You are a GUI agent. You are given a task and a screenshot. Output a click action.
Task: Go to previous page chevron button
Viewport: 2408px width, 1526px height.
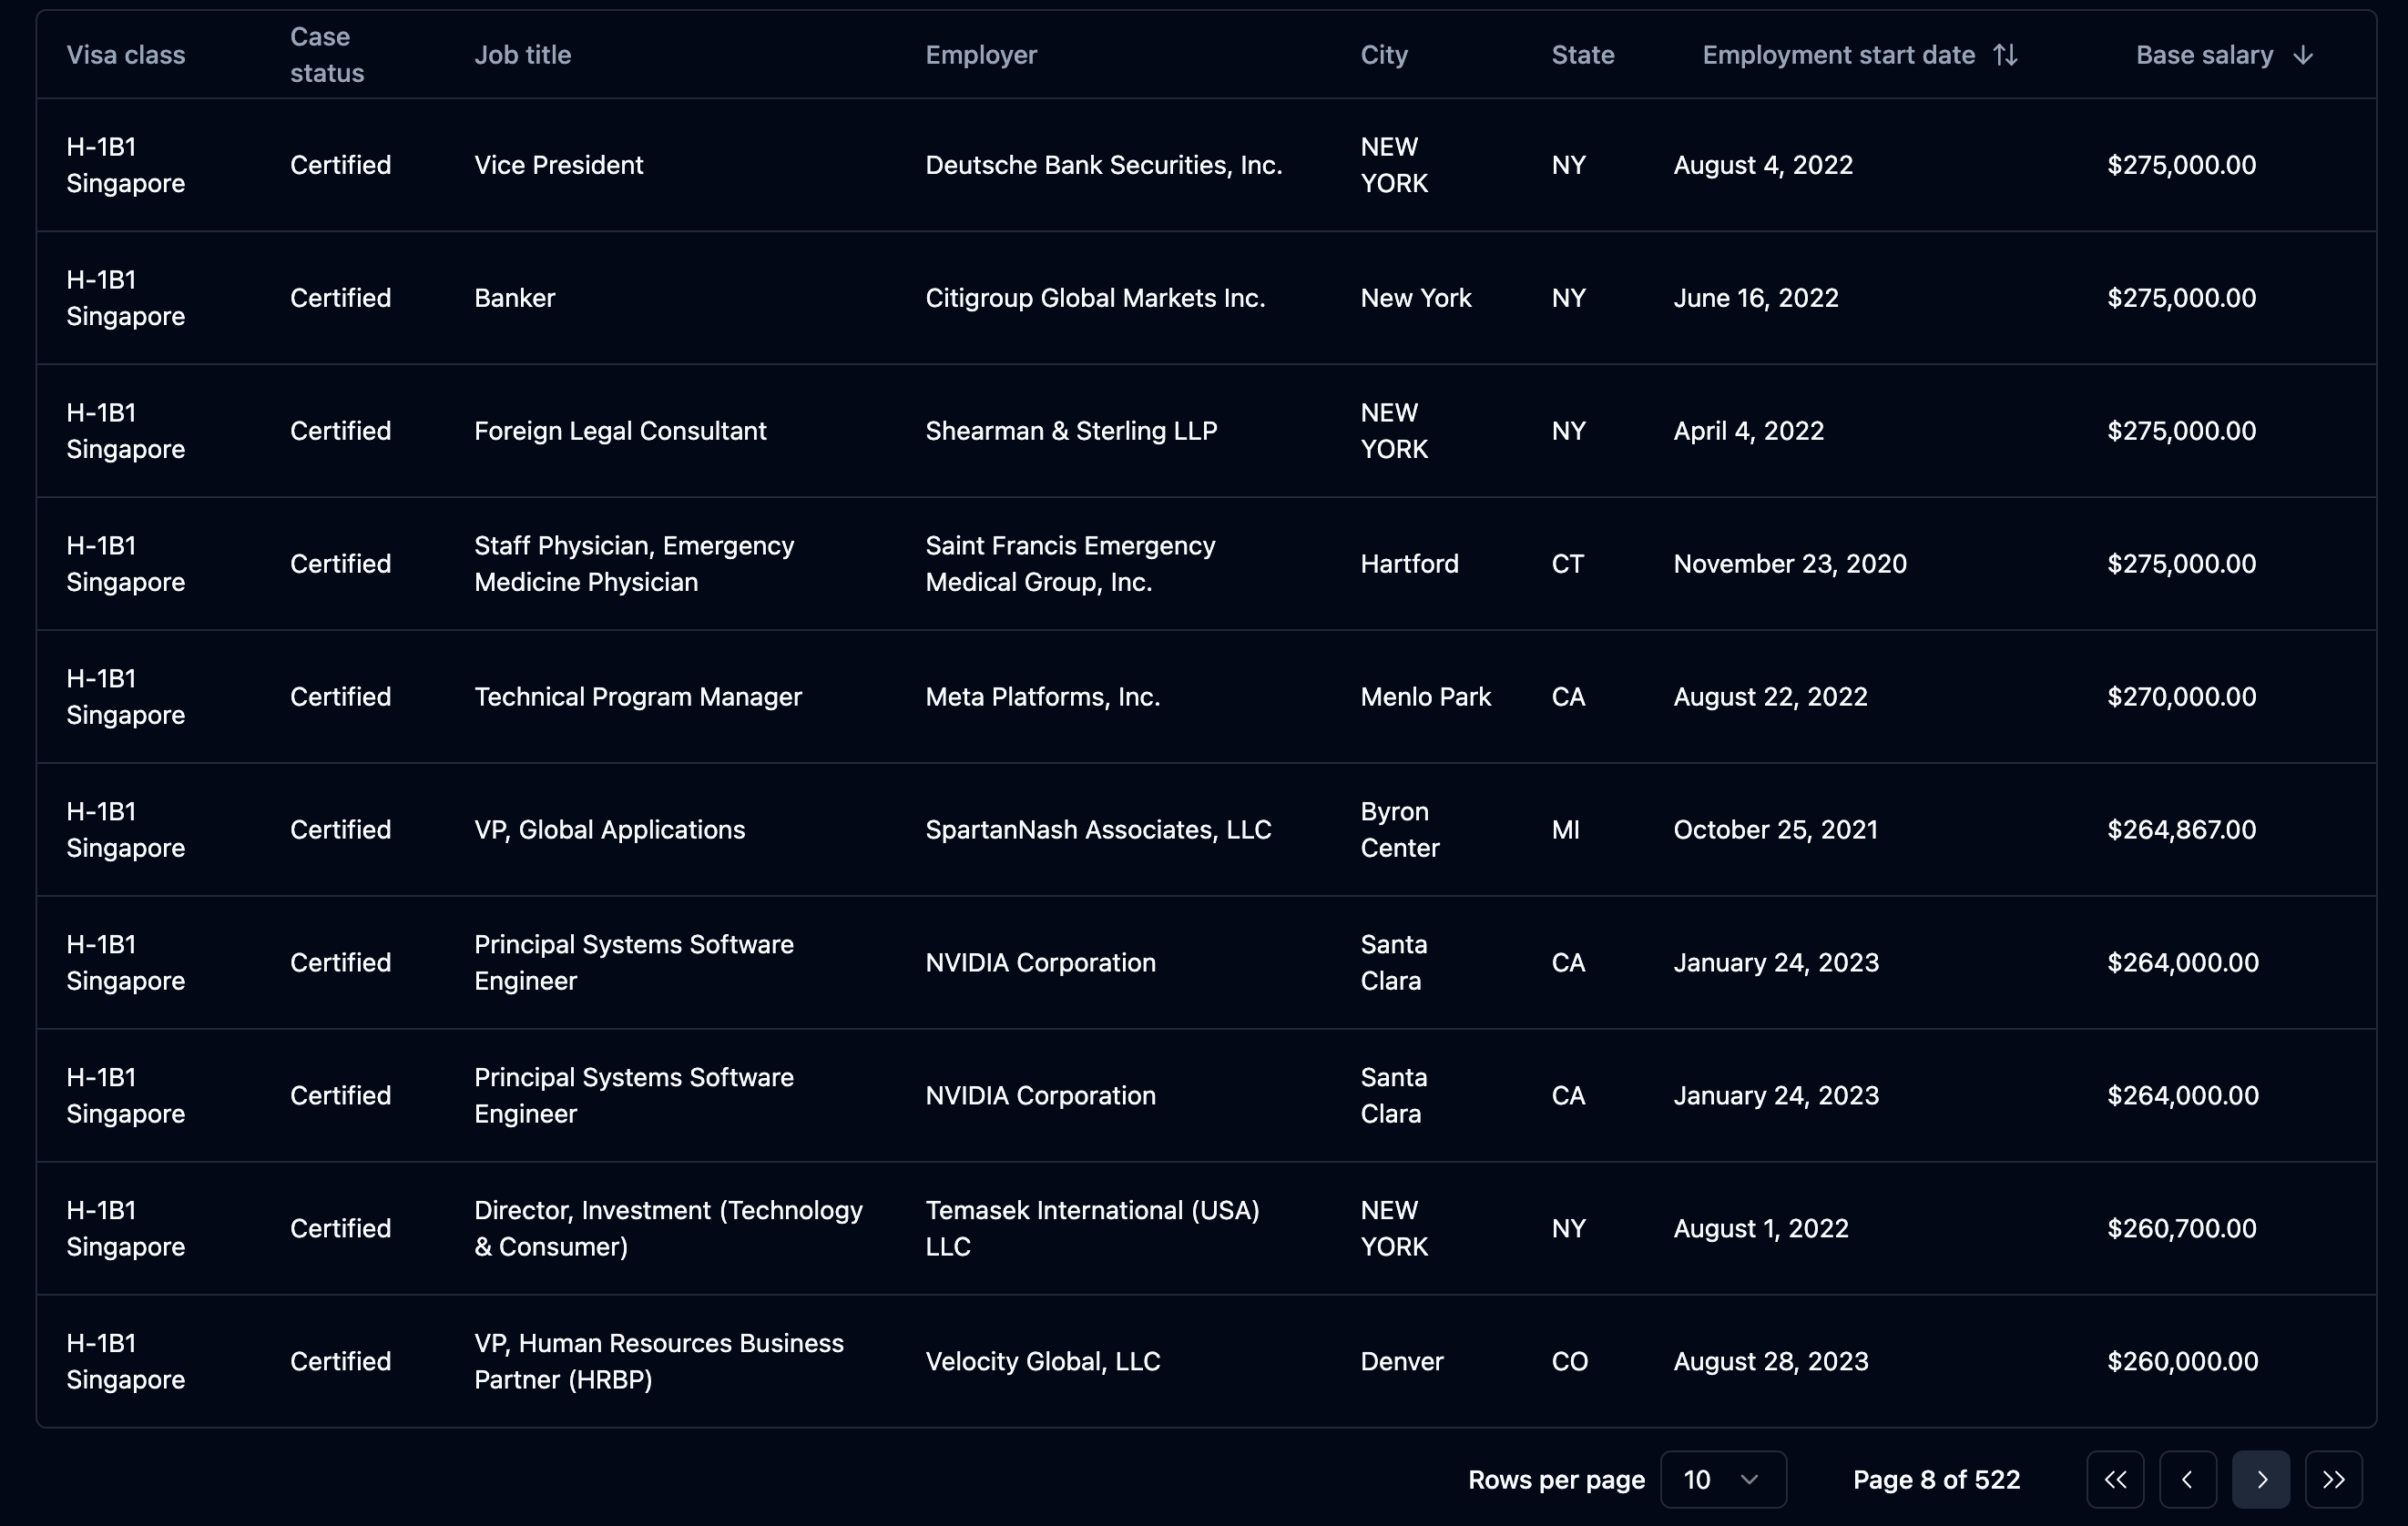pos(2188,1479)
